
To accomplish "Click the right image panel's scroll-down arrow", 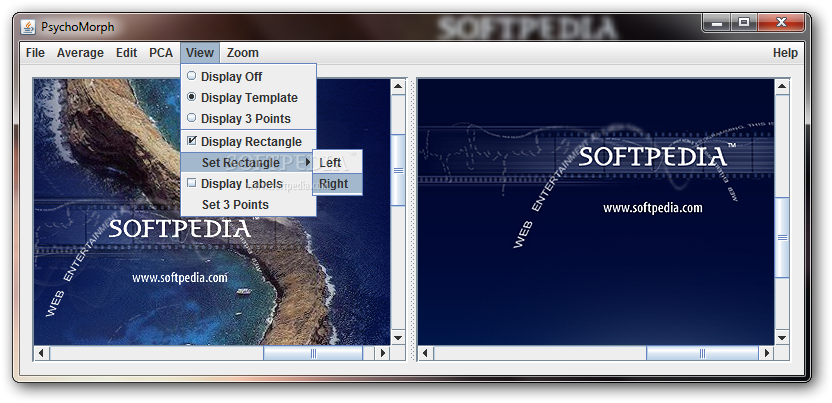I will [x=782, y=337].
